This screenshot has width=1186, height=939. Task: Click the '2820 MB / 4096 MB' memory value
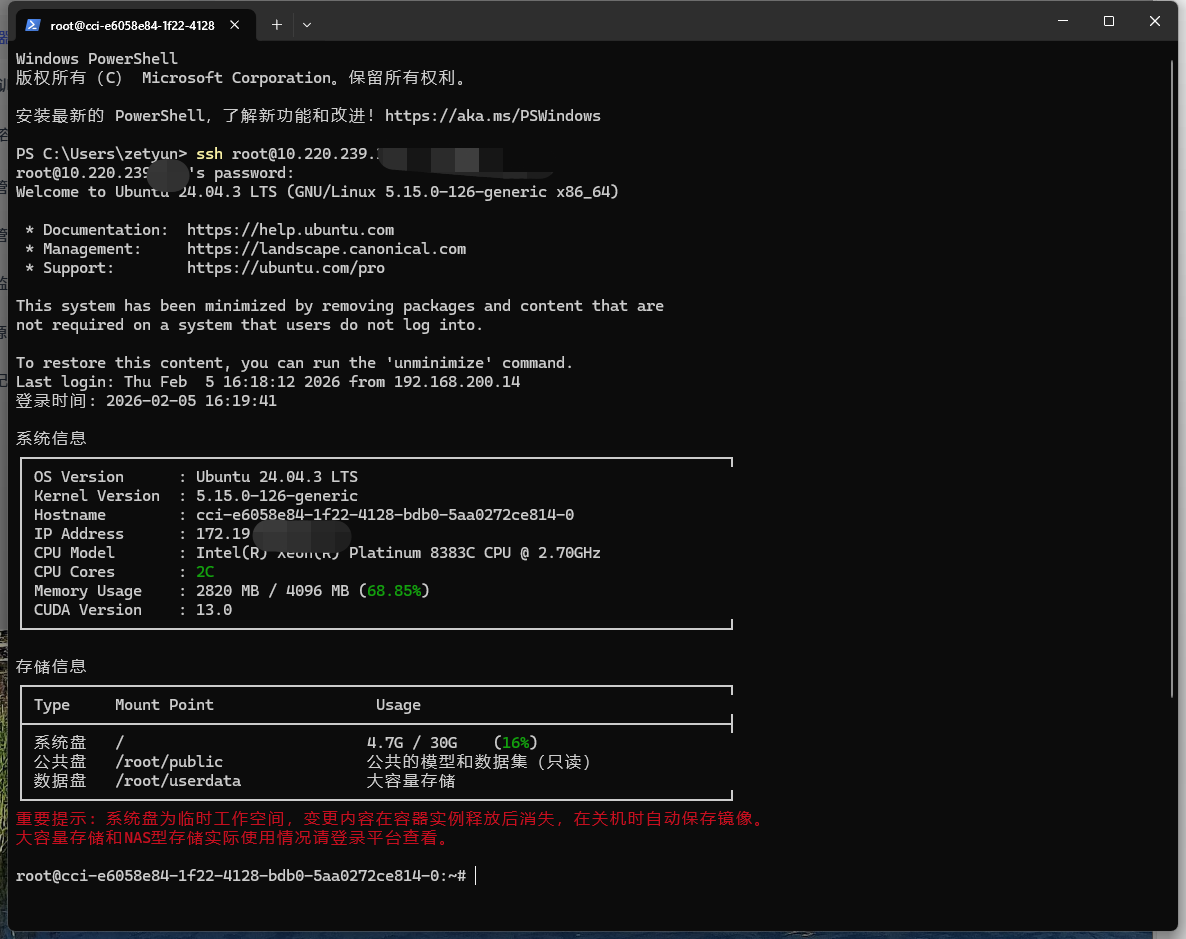[x=272, y=591]
